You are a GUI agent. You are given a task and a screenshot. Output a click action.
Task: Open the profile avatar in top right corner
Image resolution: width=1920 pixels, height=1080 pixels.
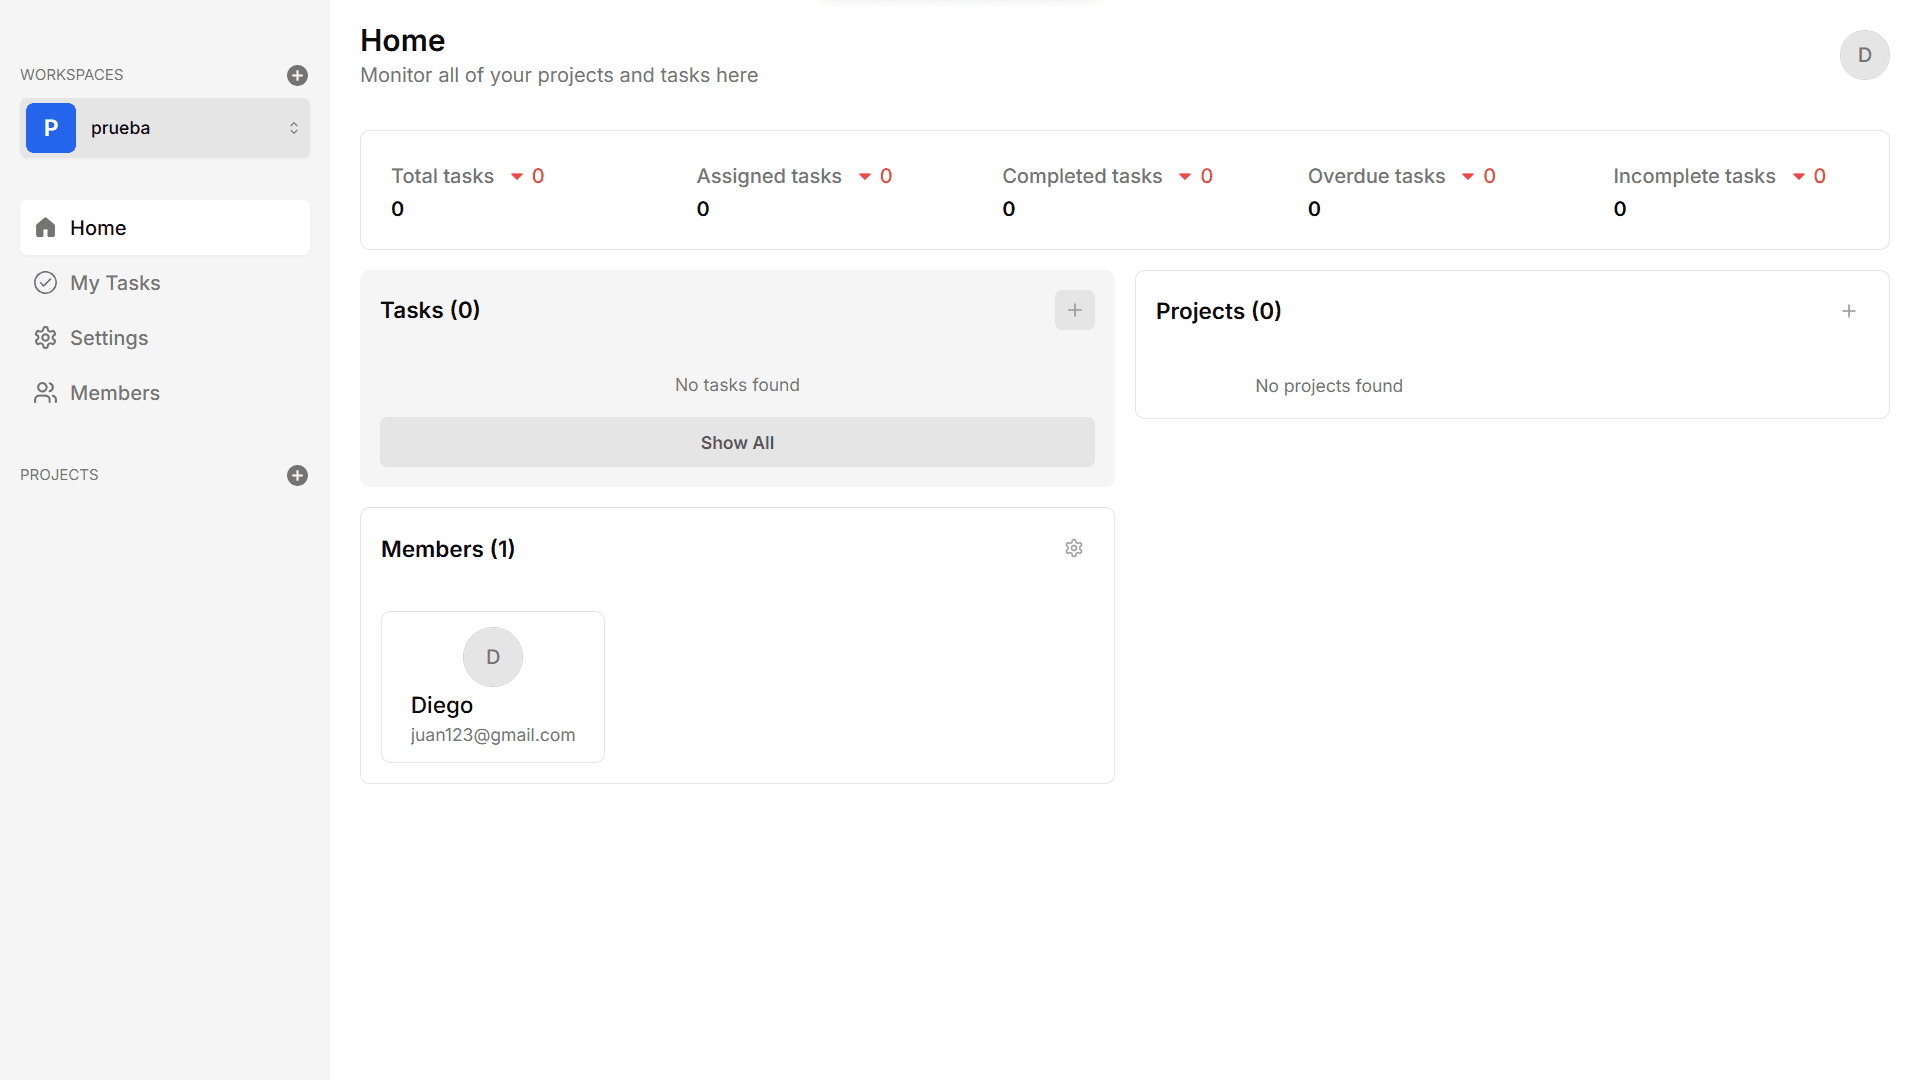[x=1864, y=55]
